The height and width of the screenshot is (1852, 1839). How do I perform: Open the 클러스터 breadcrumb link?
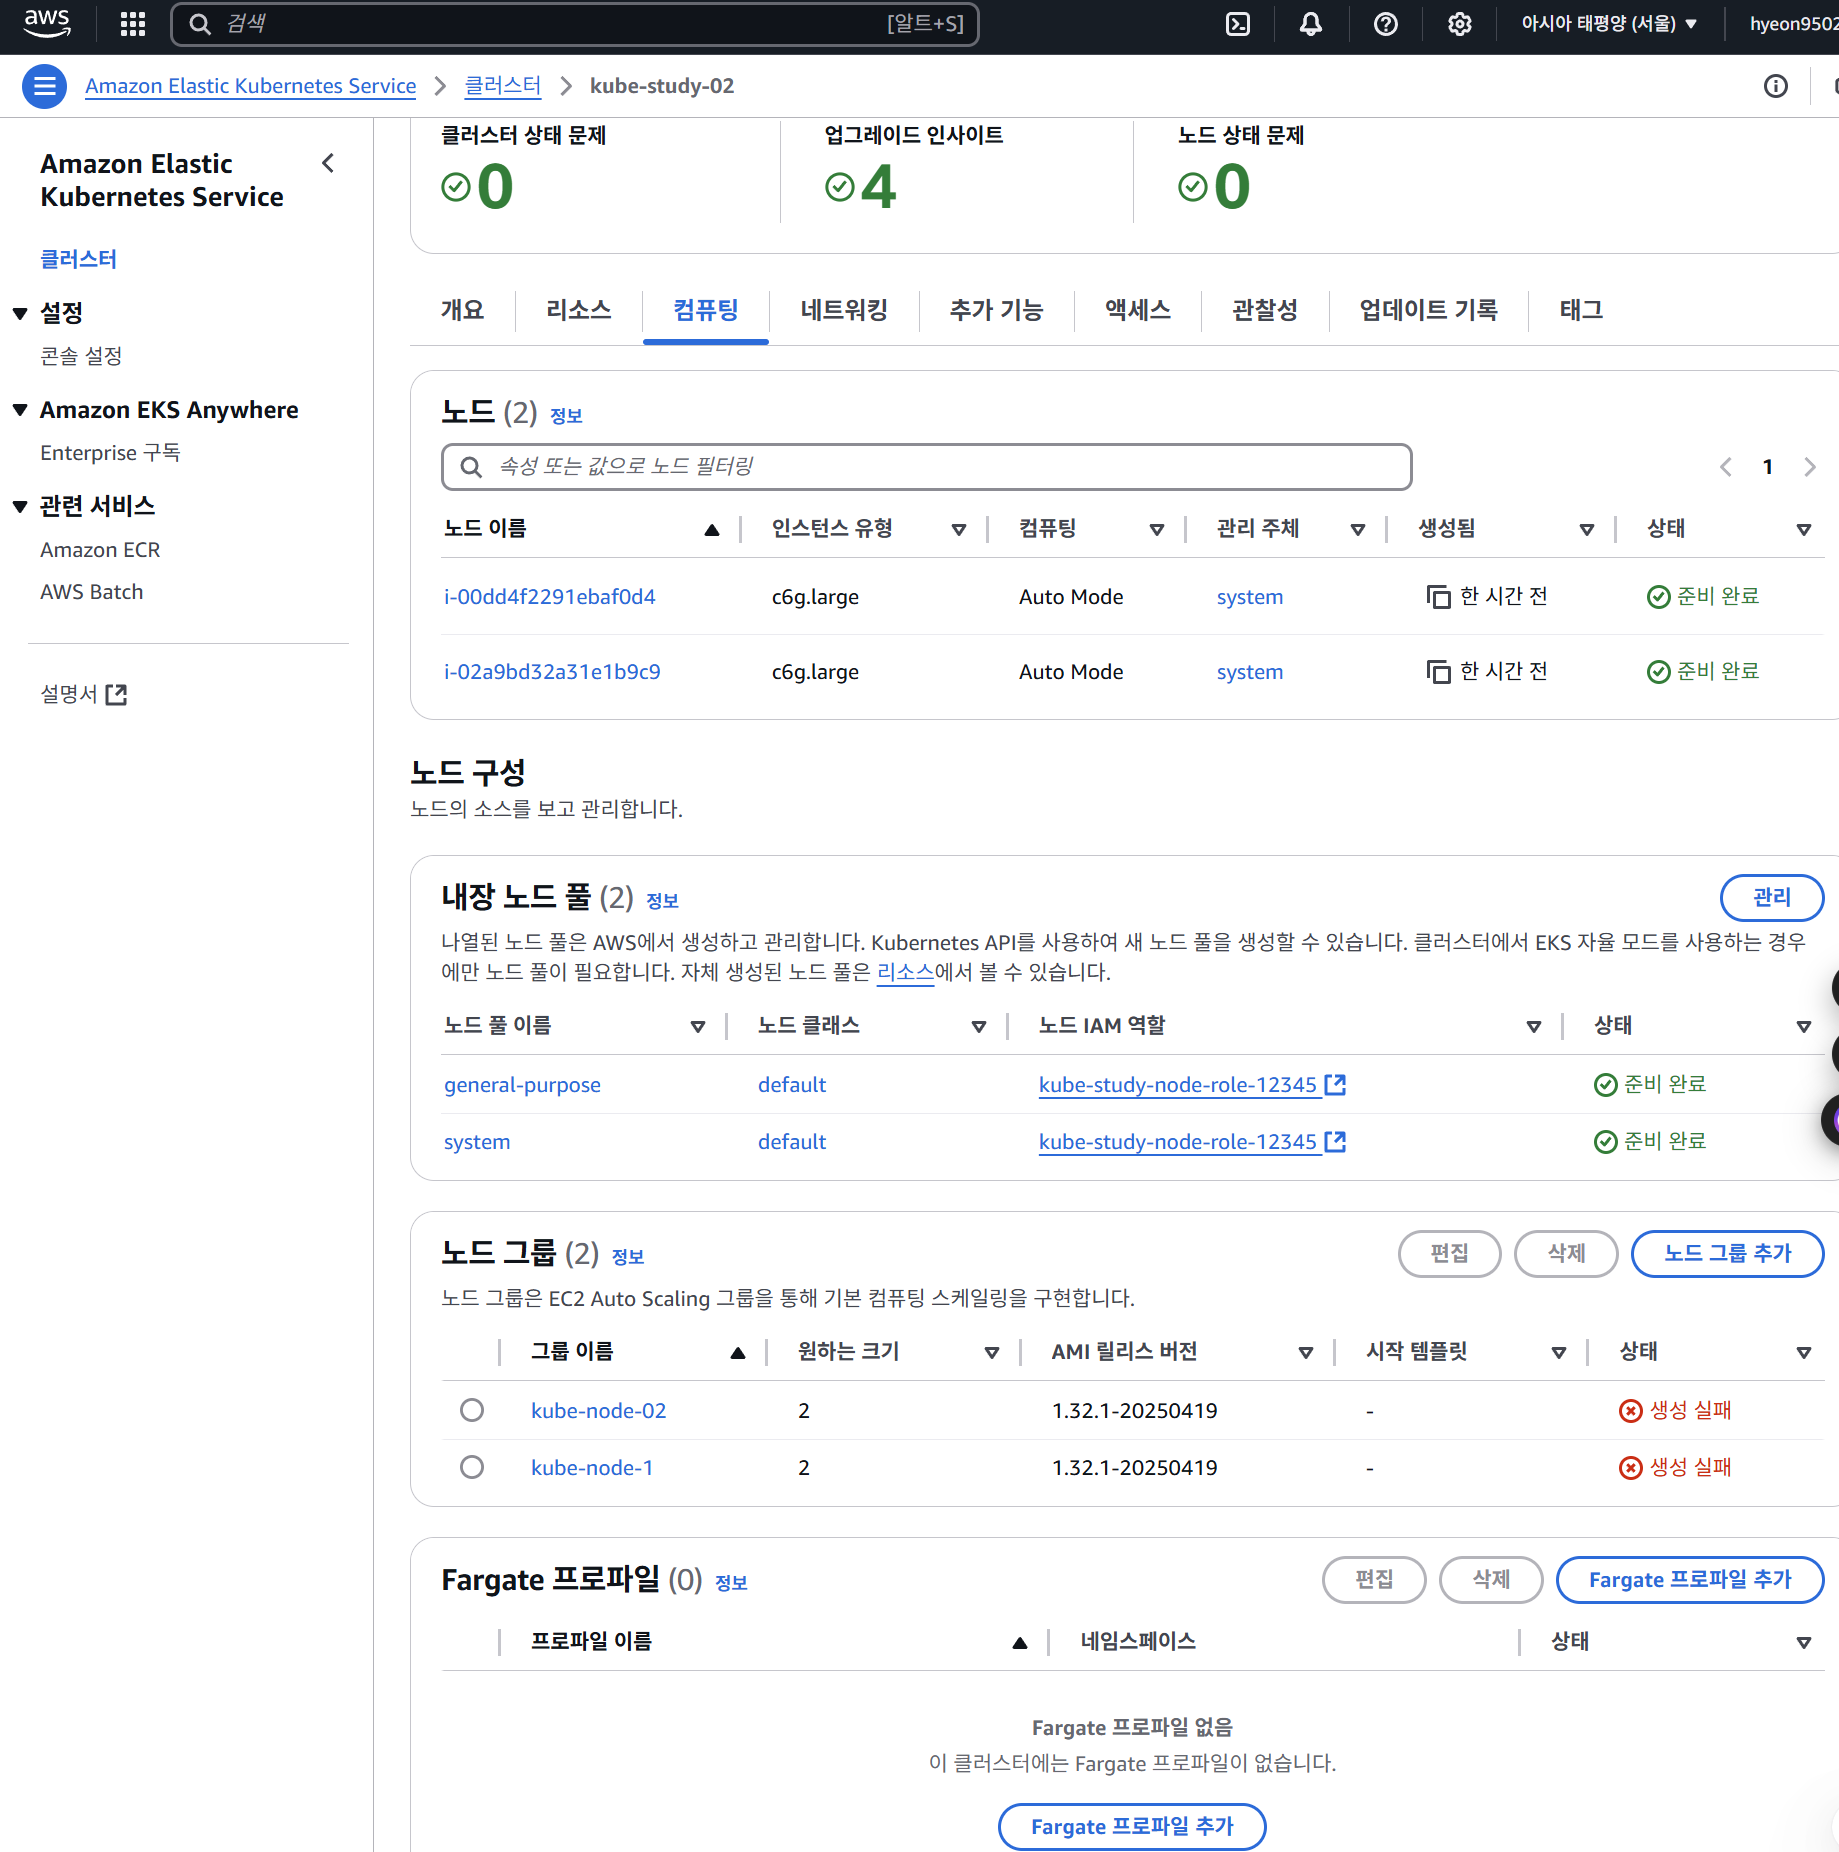pyautogui.click(x=503, y=86)
